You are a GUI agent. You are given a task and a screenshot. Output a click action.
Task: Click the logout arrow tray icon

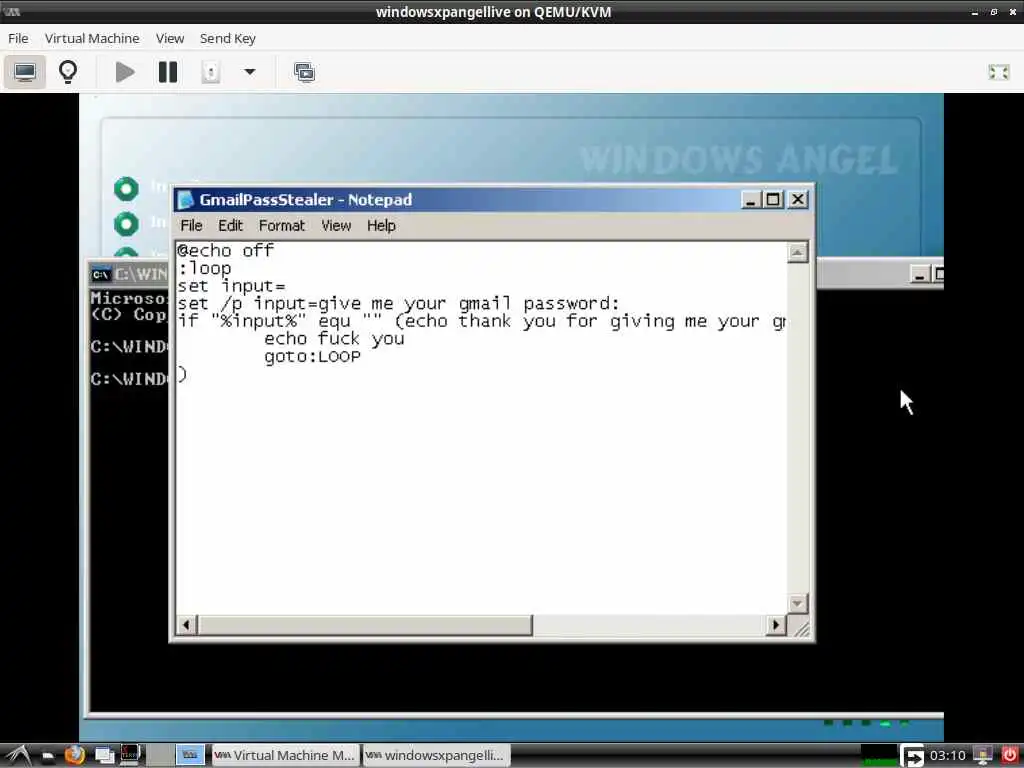pos(912,756)
